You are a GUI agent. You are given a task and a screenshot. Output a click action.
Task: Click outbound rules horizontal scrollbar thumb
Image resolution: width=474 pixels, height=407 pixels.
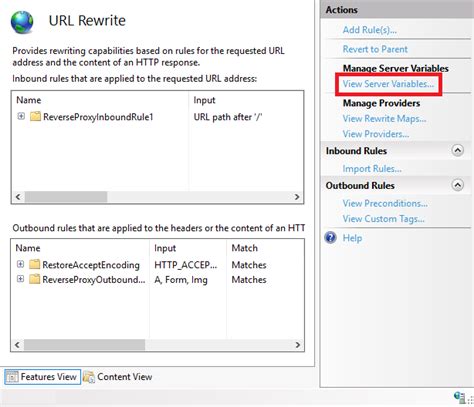tap(84, 345)
